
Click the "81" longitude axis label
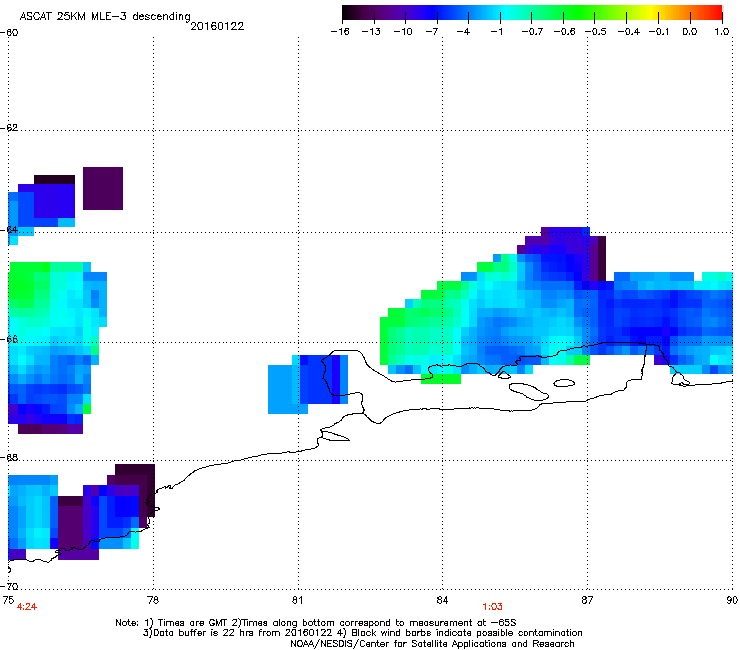click(297, 599)
